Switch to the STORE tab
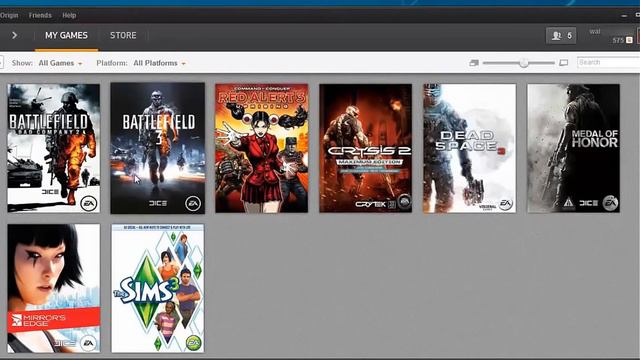The height and width of the screenshot is (360, 640). pos(123,36)
